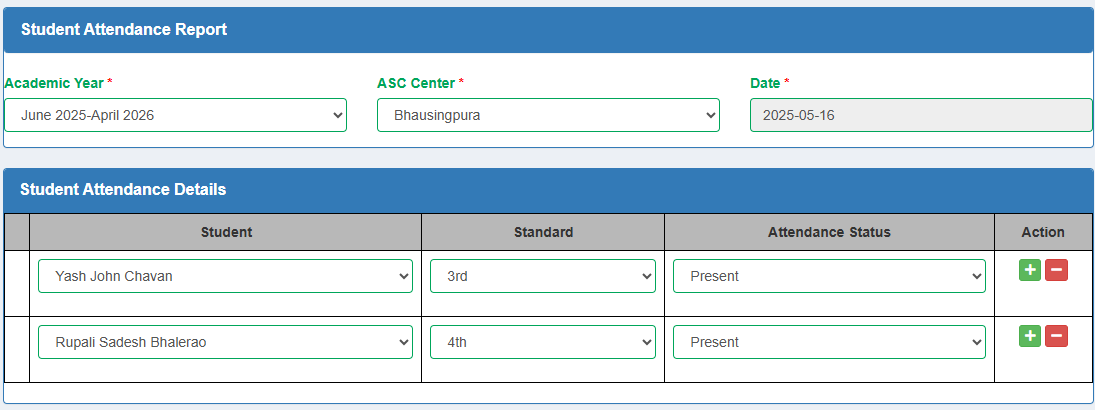Add a row after Rupali Sadesh Bhalerao
This screenshot has height=410, width=1095.
(1030, 335)
